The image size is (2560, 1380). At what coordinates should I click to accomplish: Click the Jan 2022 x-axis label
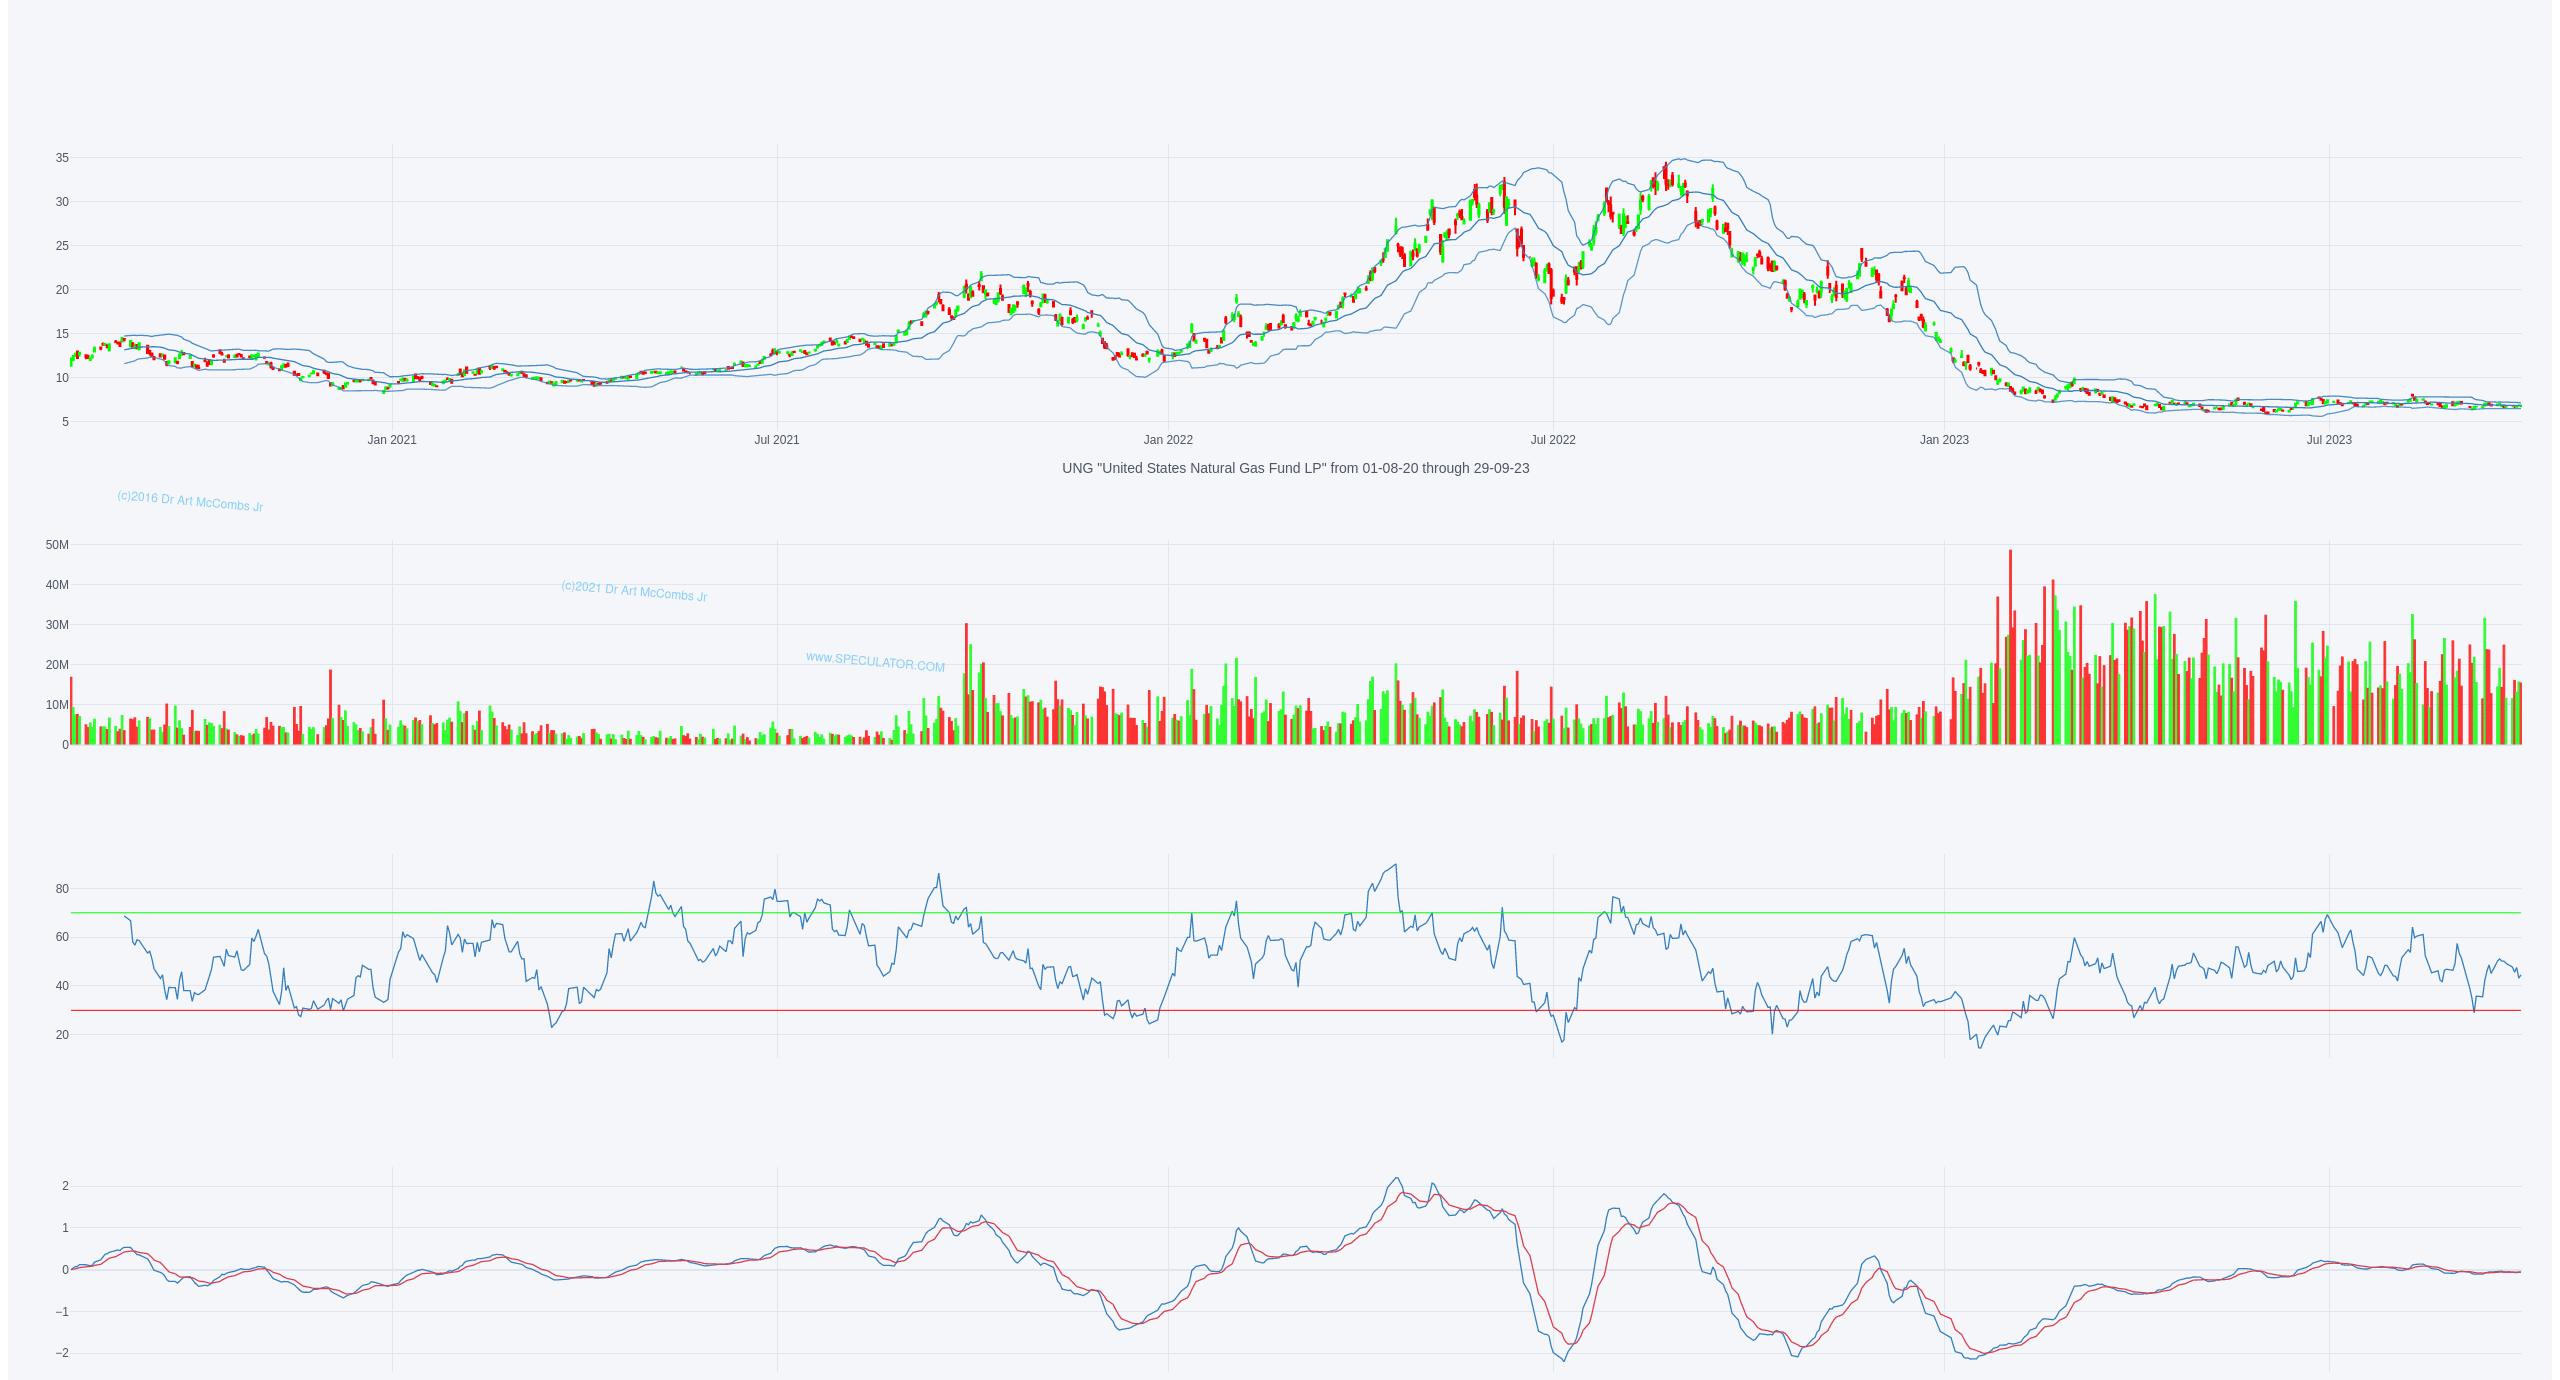[x=1168, y=440]
